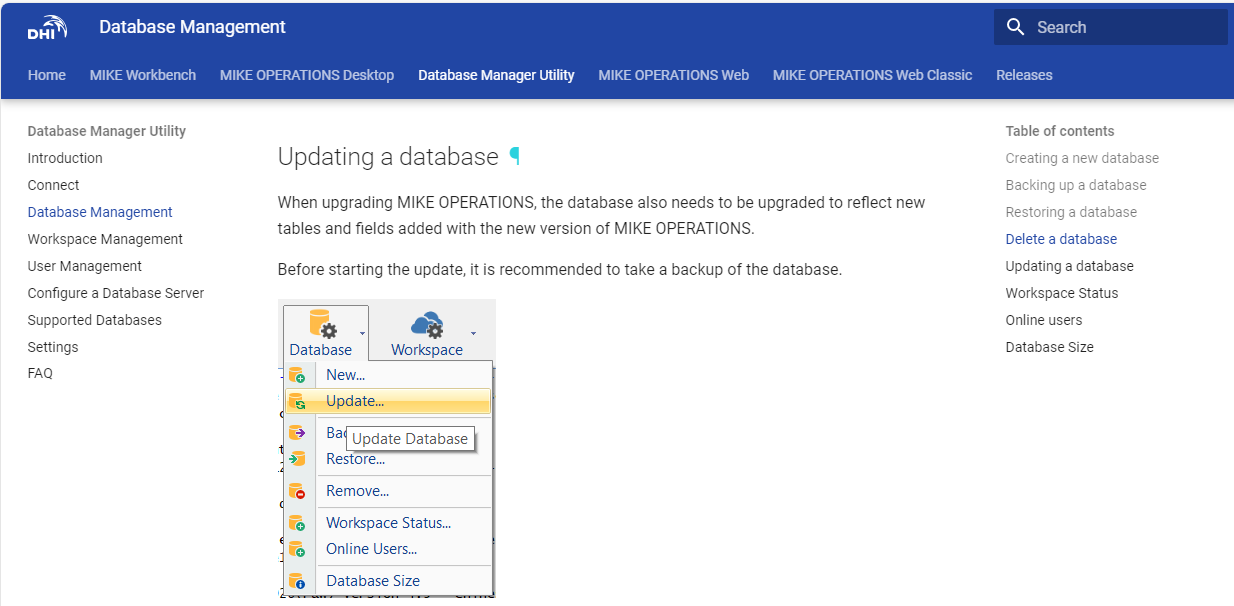Jump to Backing up a database section
Screen dimensions: 1234x606
coord(1076,185)
